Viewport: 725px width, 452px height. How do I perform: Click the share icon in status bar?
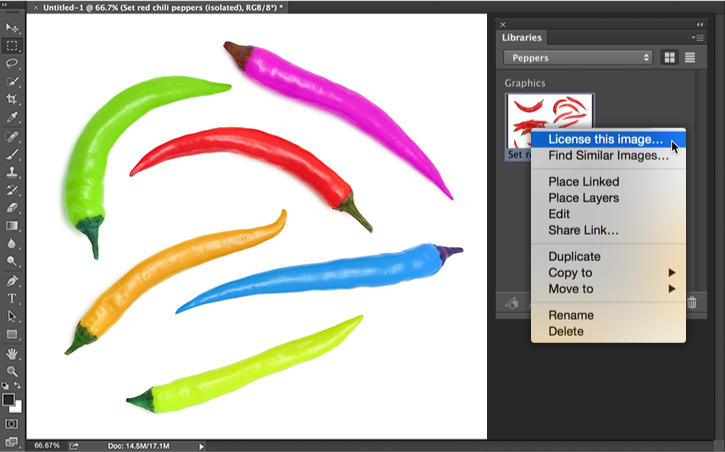74,446
